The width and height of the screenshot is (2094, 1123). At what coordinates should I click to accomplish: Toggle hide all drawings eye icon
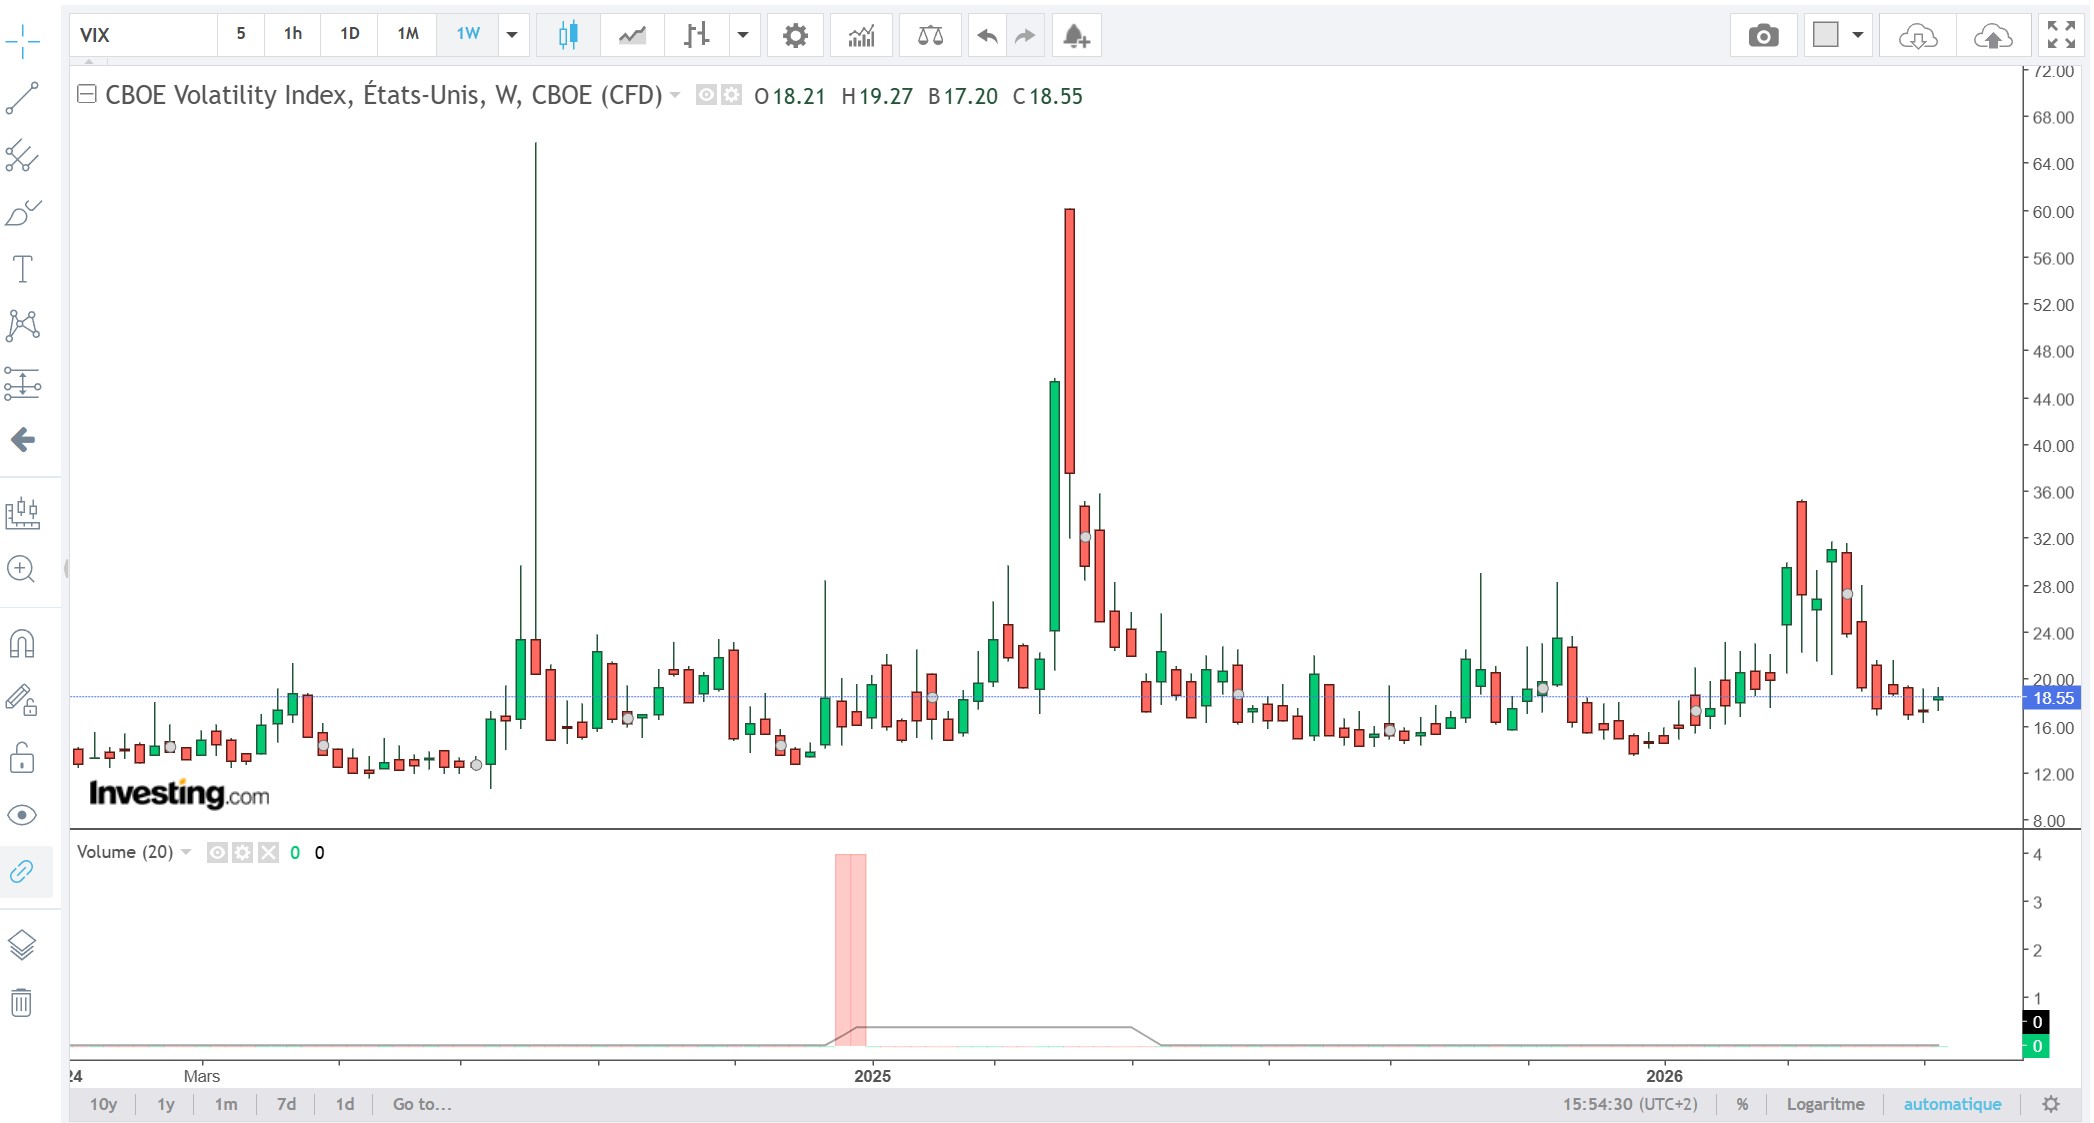pos(22,815)
